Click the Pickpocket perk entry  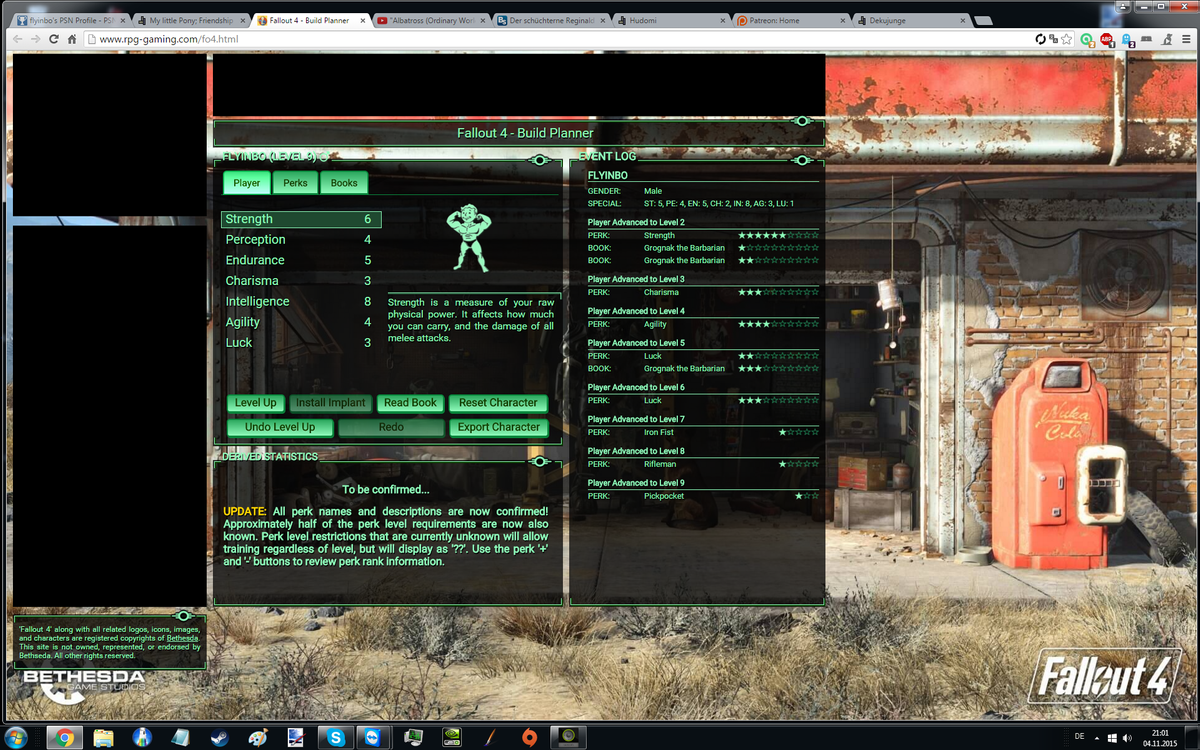pyautogui.click(x=703, y=496)
